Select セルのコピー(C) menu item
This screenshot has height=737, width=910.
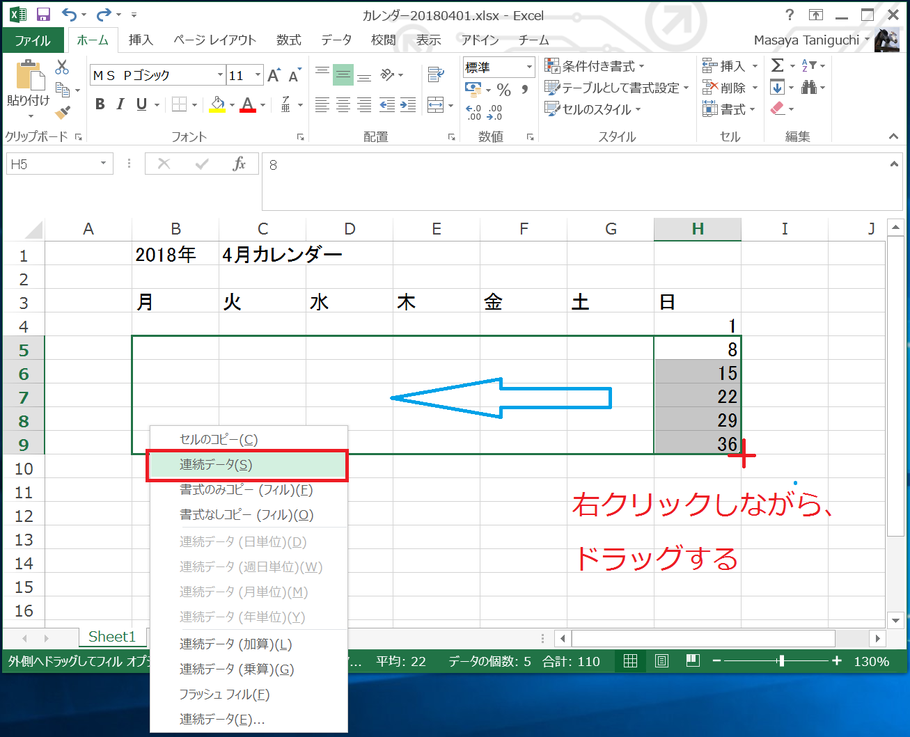pyautogui.click(x=247, y=439)
